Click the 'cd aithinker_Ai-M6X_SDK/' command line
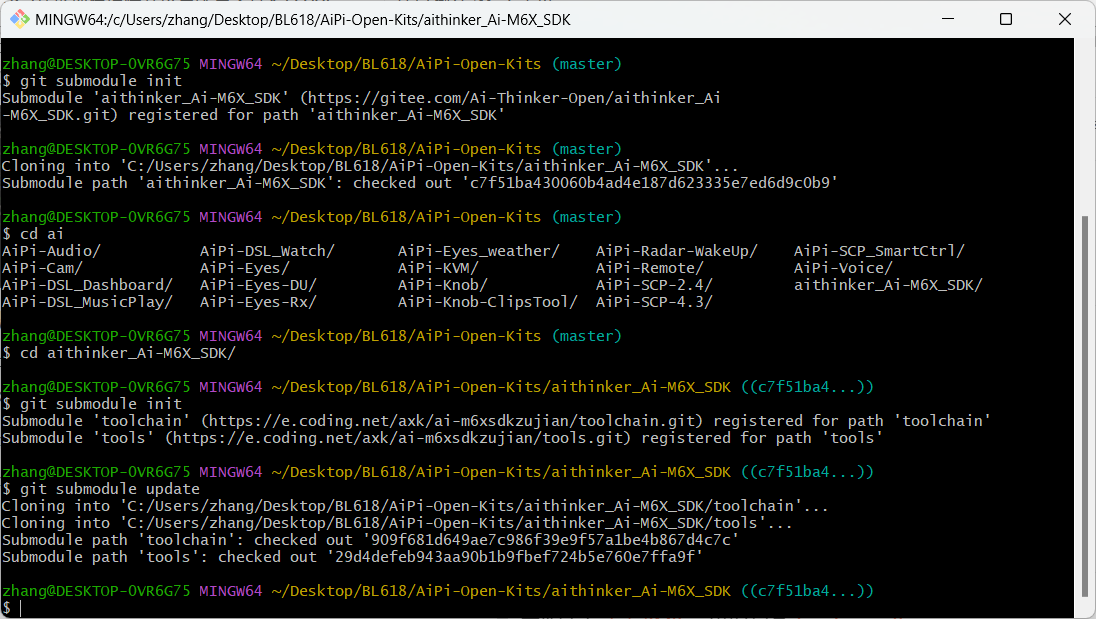The image size is (1096, 619). click(x=128, y=354)
